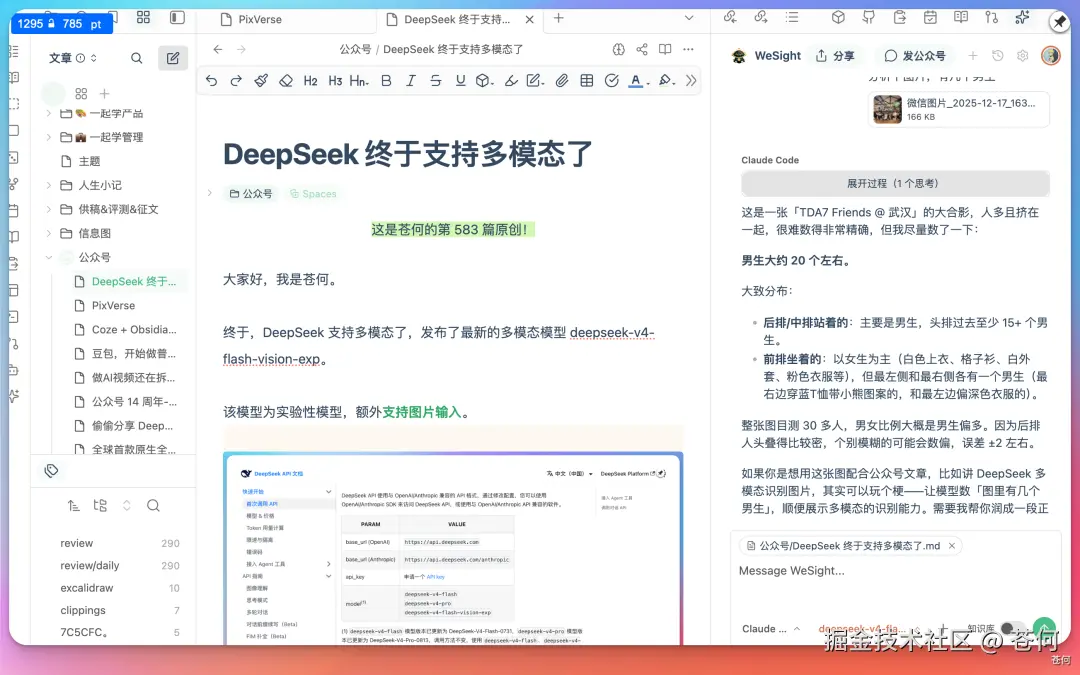This screenshot has width=1080, height=675.
Task: Expand the 一起学产品 folder
Action: point(48,113)
